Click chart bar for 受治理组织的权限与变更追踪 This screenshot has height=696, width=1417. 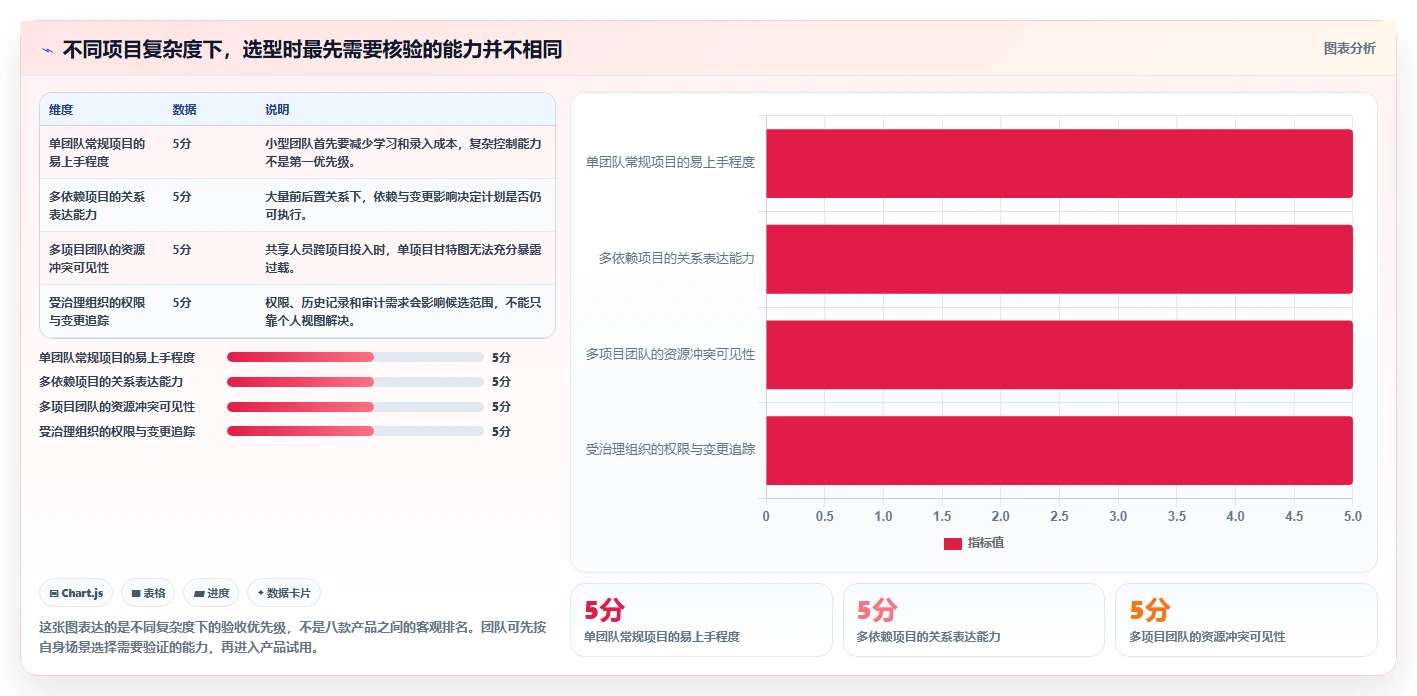tap(1059, 450)
